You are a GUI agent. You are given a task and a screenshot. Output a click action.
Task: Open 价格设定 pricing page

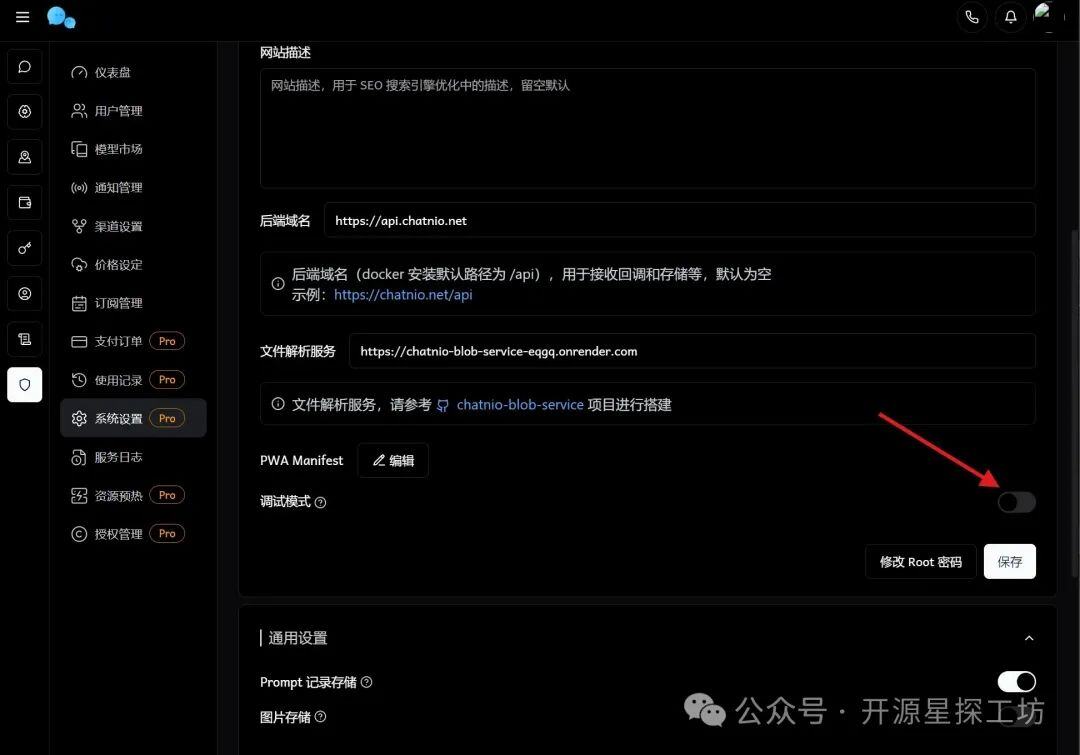(x=133, y=265)
